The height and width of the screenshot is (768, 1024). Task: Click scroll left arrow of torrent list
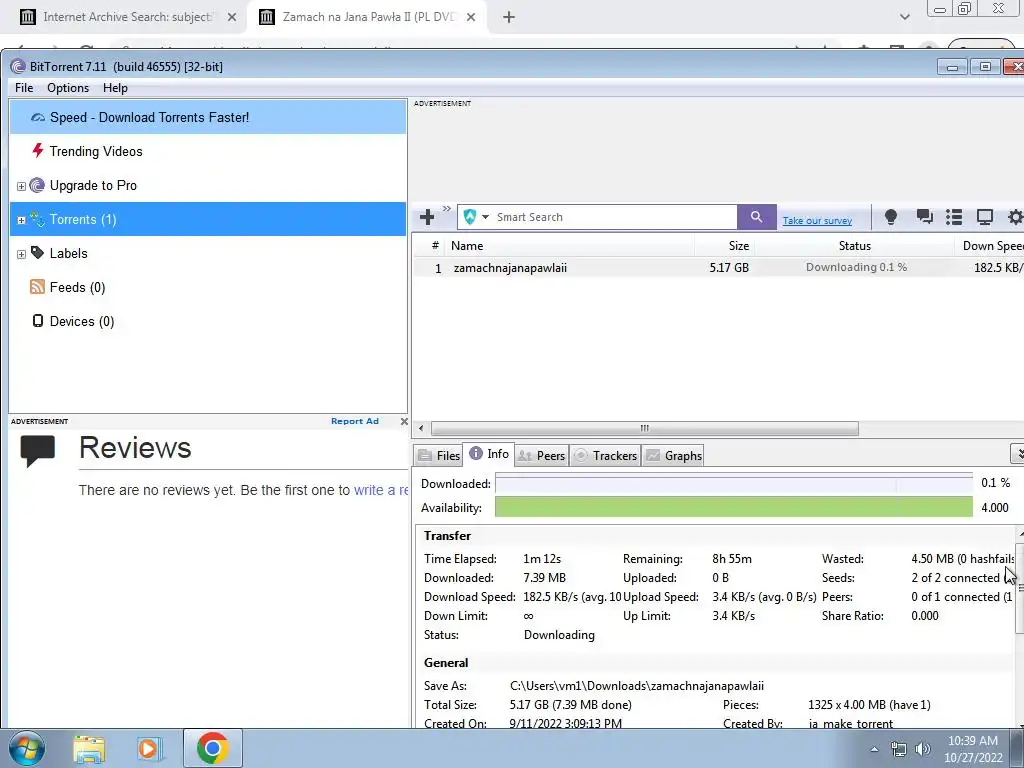pos(421,428)
